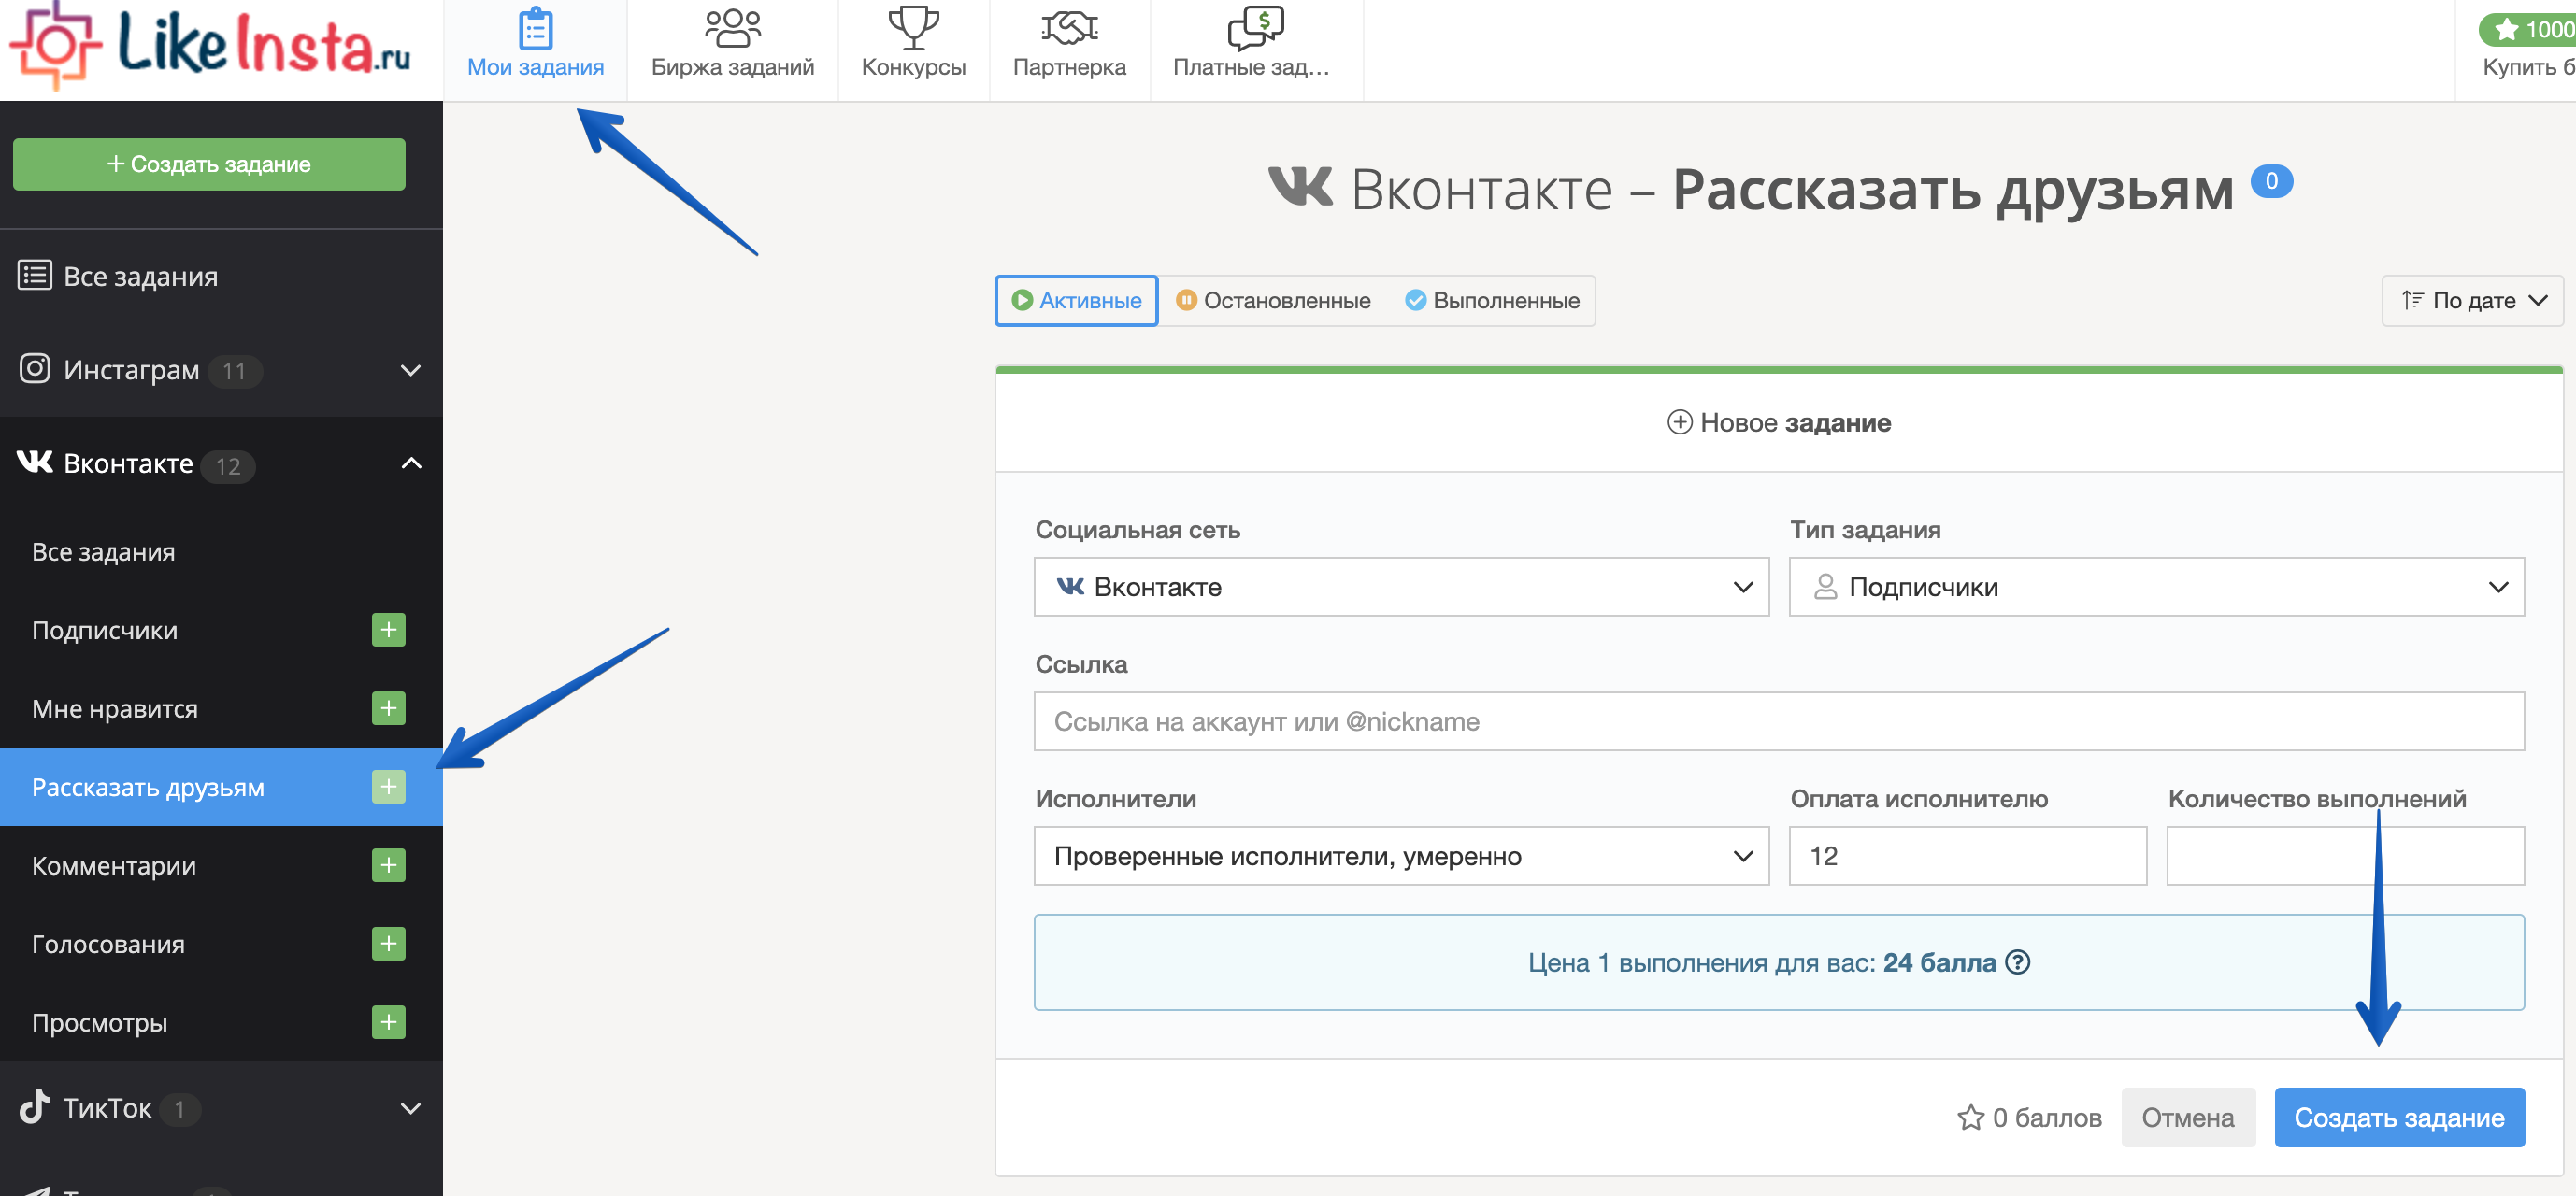The height and width of the screenshot is (1196, 2576).
Task: Open the Исполнители dropdown
Action: pyautogui.click(x=1401, y=856)
